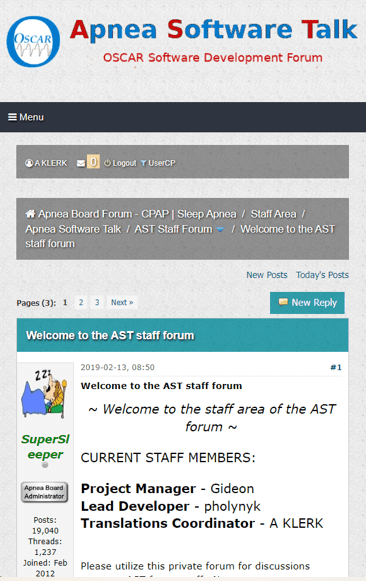Image resolution: width=366 pixels, height=581 pixels.
Task: Click the Next » pagination link
Action: click(122, 302)
